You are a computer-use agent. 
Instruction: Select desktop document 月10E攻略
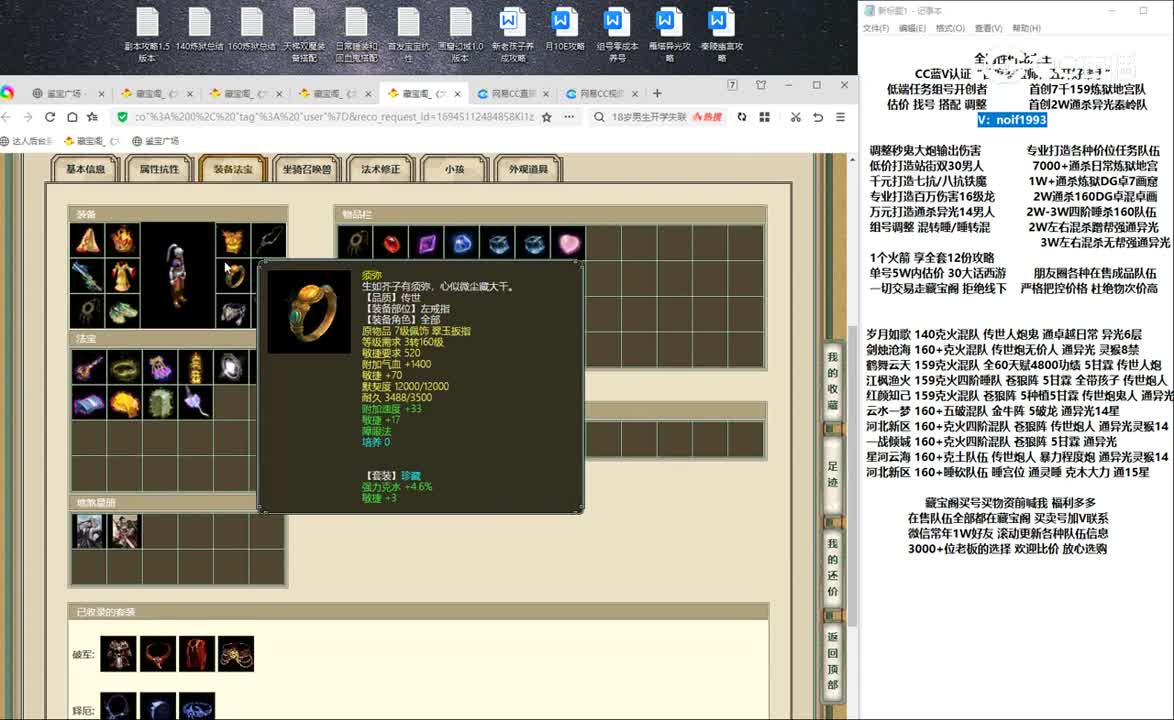(564, 30)
